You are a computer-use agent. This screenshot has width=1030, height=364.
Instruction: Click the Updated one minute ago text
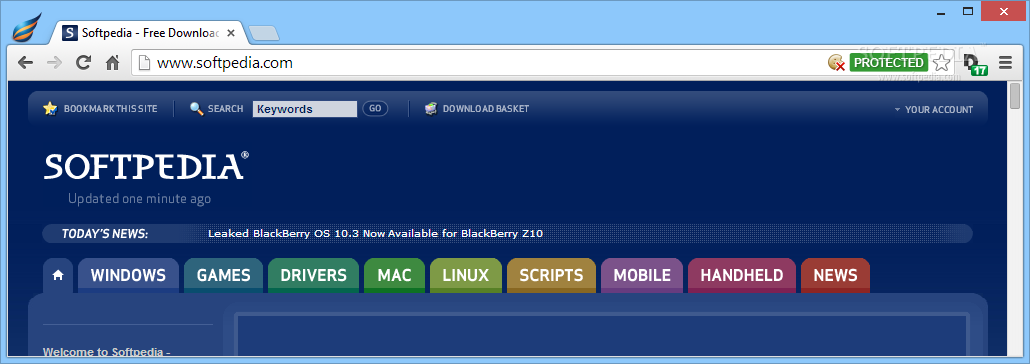click(139, 198)
